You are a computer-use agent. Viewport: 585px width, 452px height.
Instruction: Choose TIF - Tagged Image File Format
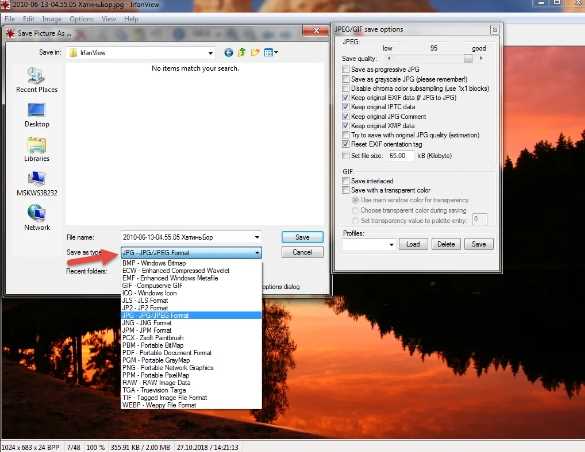point(191,398)
